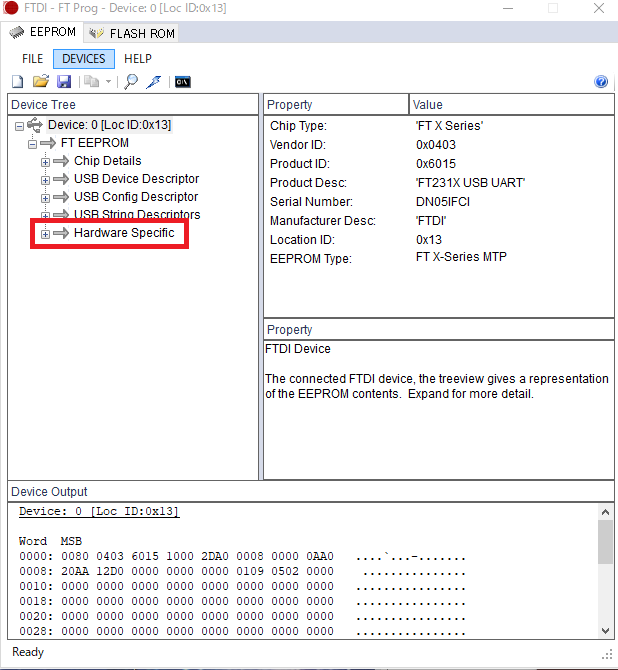Select the Hardware Specific tree item
Image resolution: width=618 pixels, height=670 pixels.
[124, 233]
